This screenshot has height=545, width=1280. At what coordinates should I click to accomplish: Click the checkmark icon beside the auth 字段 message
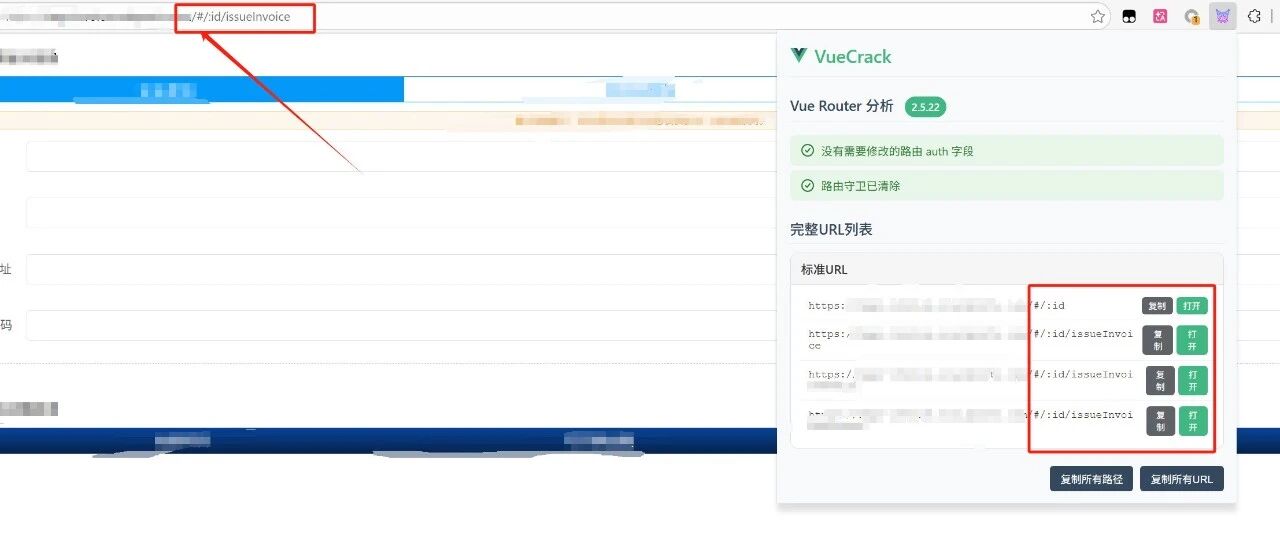click(x=807, y=151)
